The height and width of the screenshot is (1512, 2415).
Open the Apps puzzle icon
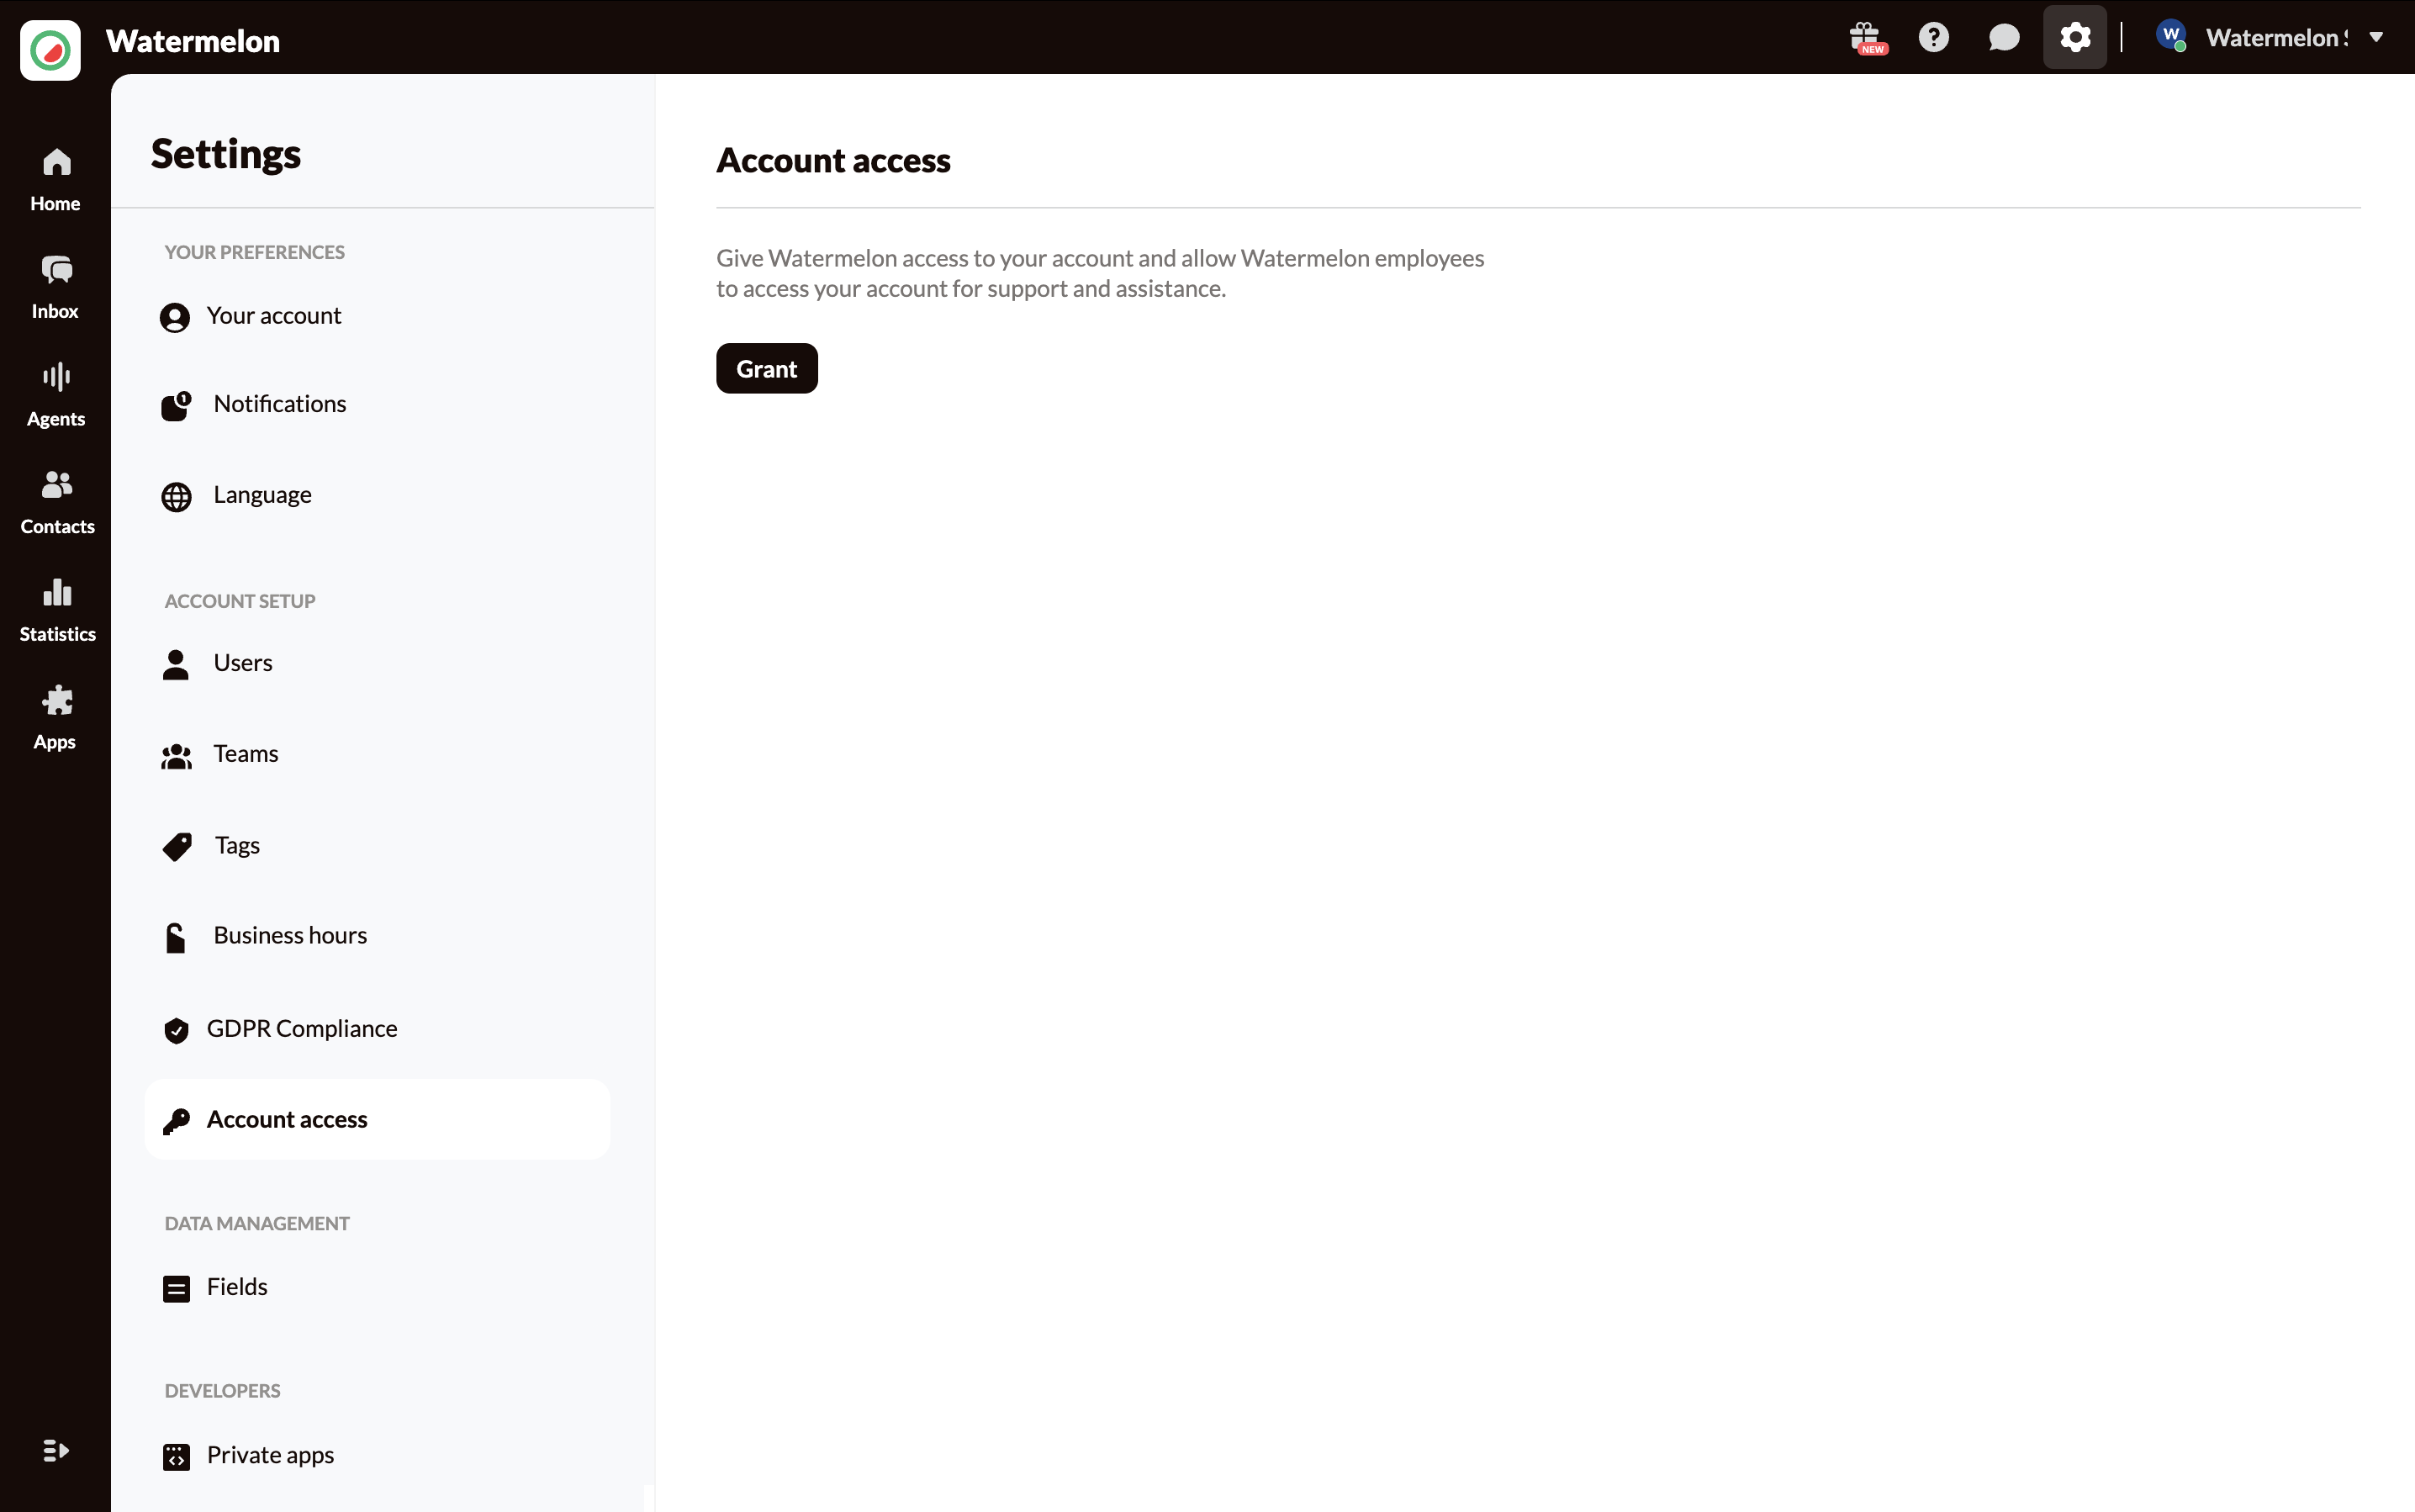coord(57,700)
